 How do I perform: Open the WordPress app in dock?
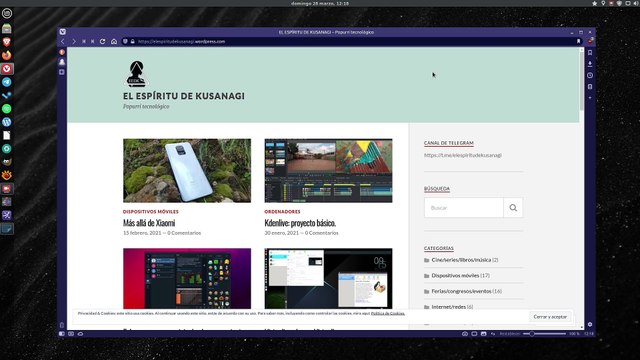click(7, 122)
